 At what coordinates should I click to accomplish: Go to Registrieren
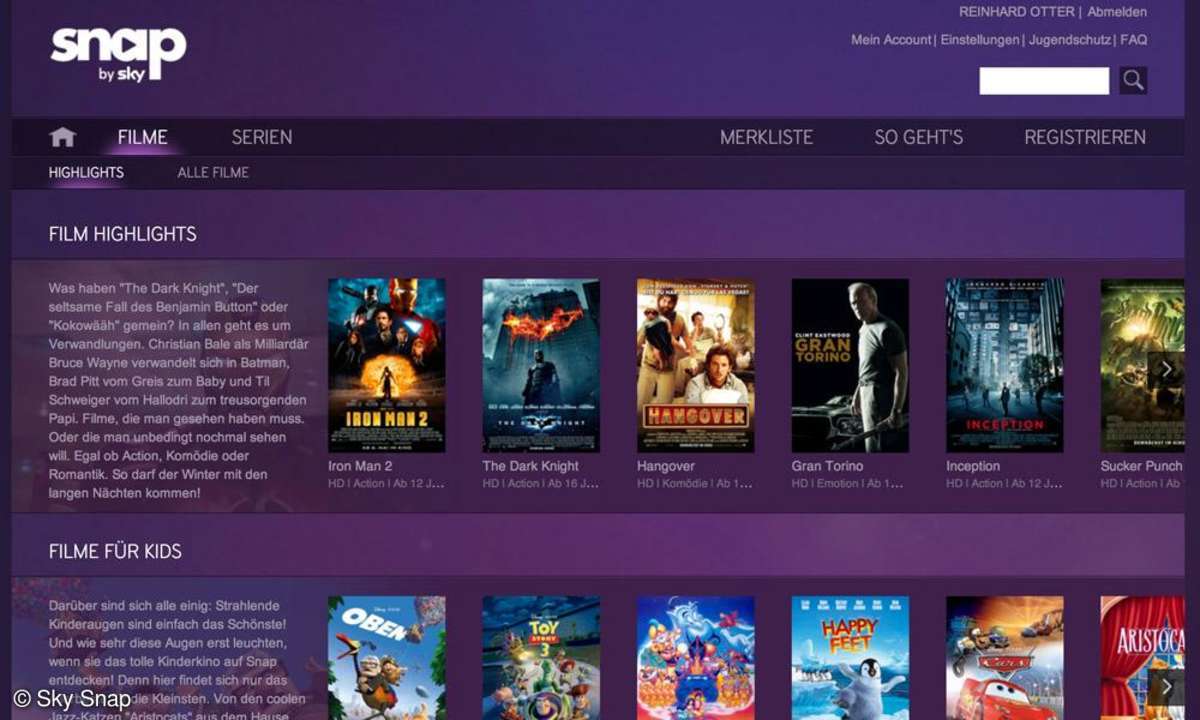1085,137
